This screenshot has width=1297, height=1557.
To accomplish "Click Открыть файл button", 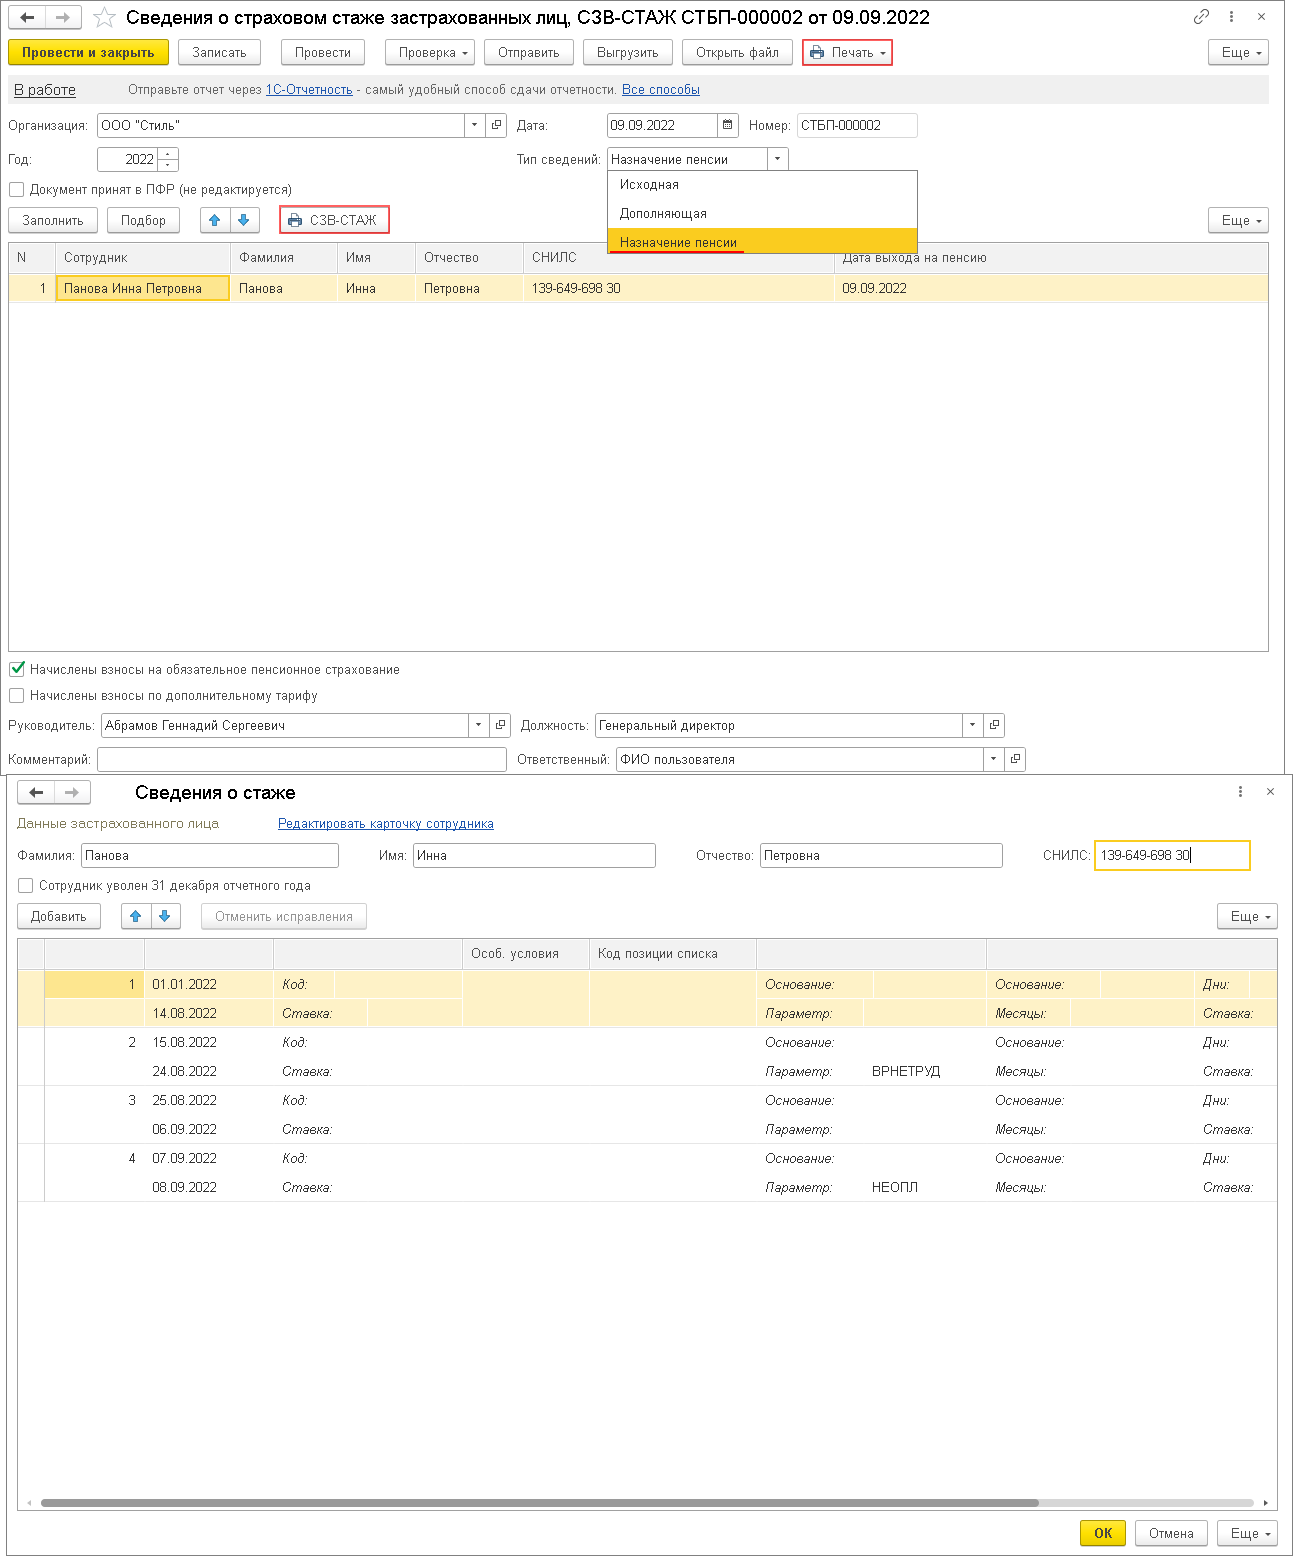I will 737,52.
